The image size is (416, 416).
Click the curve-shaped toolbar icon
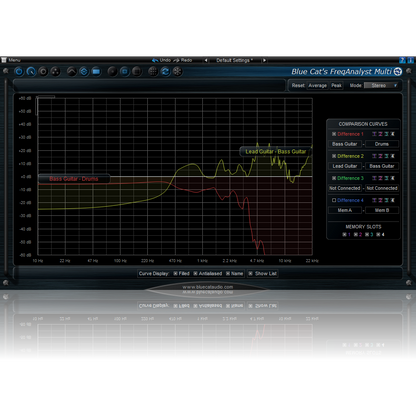(72, 71)
